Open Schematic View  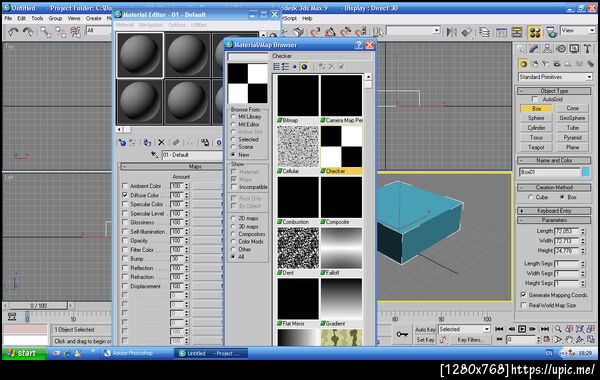tap(517, 32)
